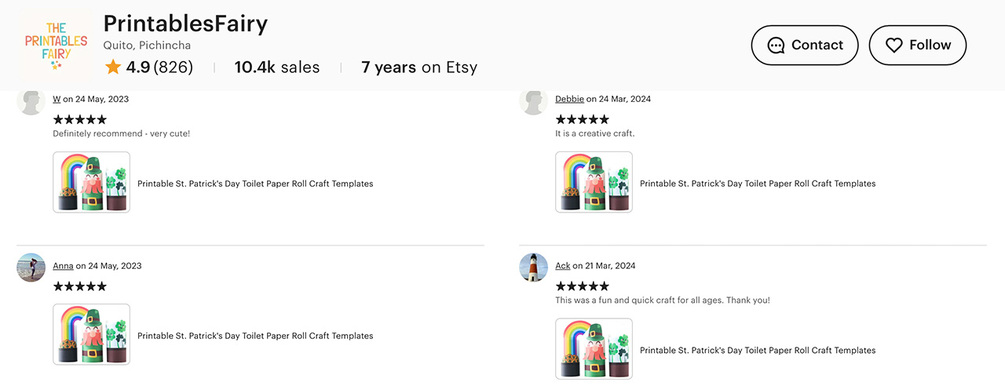Click the orange star rating icon
The image size is (1005, 389).
[113, 67]
